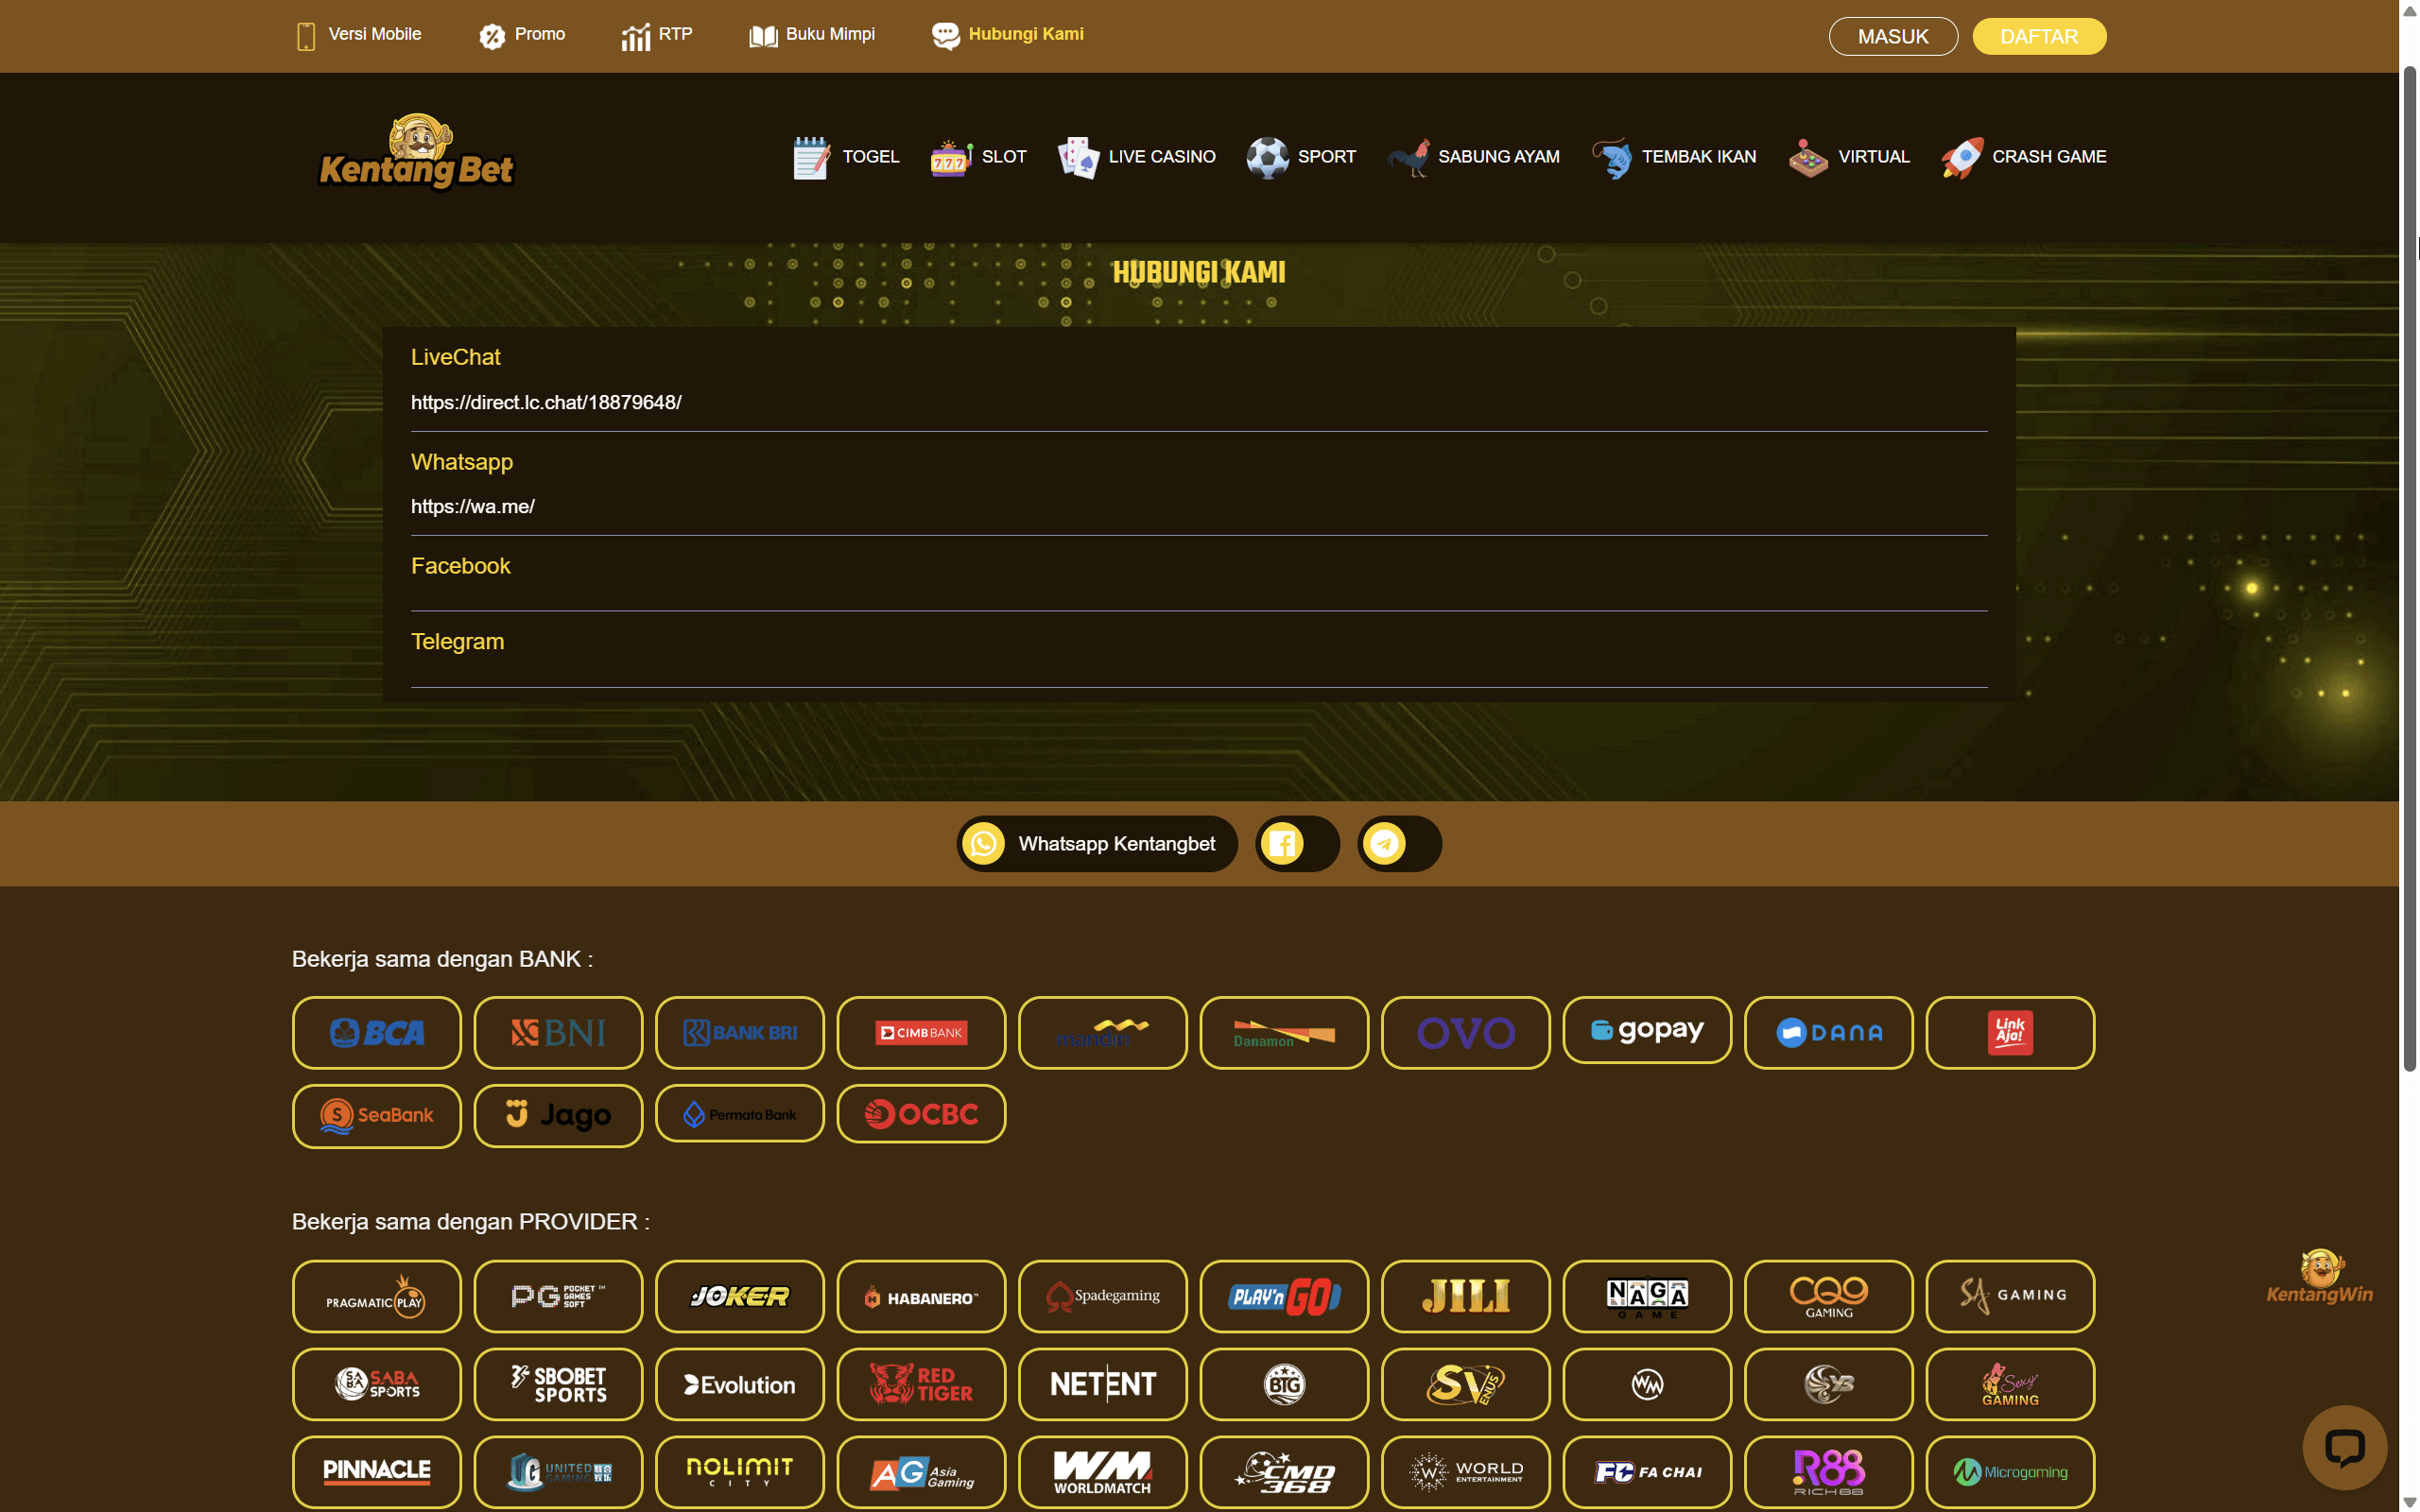Screen dimensions: 2420x1512
Task: Click the OCBC bank logo
Action: coord(921,1114)
